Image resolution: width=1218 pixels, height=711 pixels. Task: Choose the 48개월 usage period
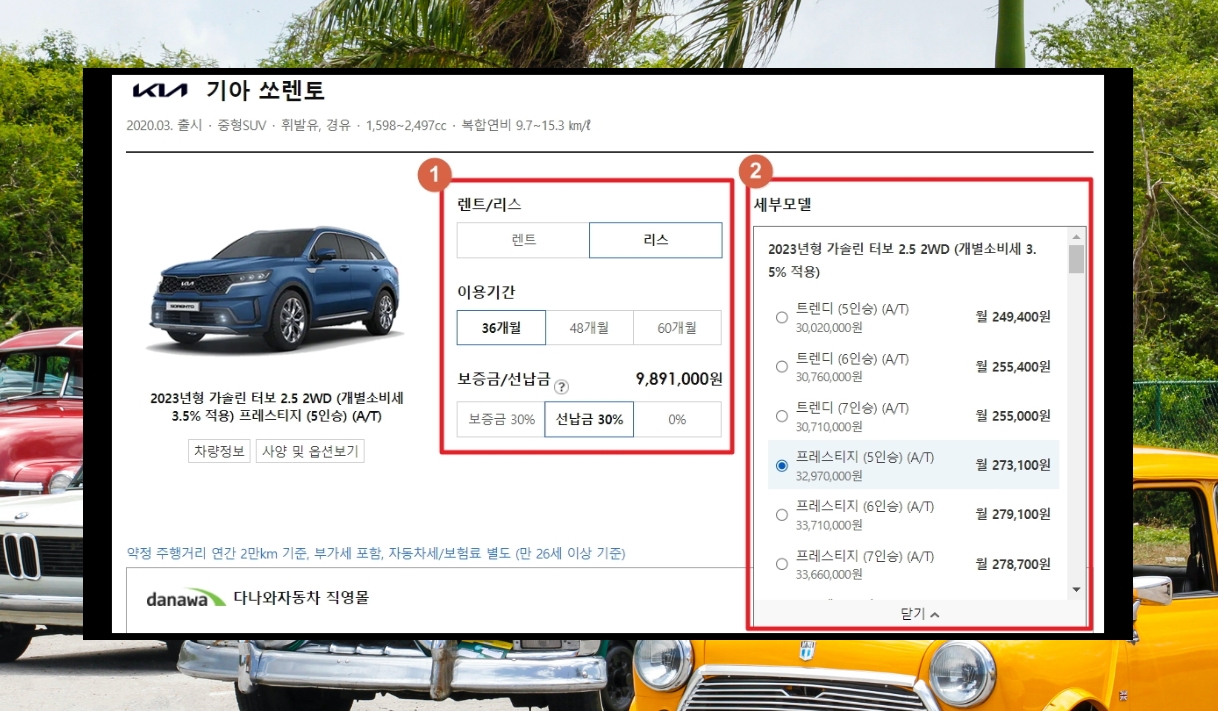point(589,327)
